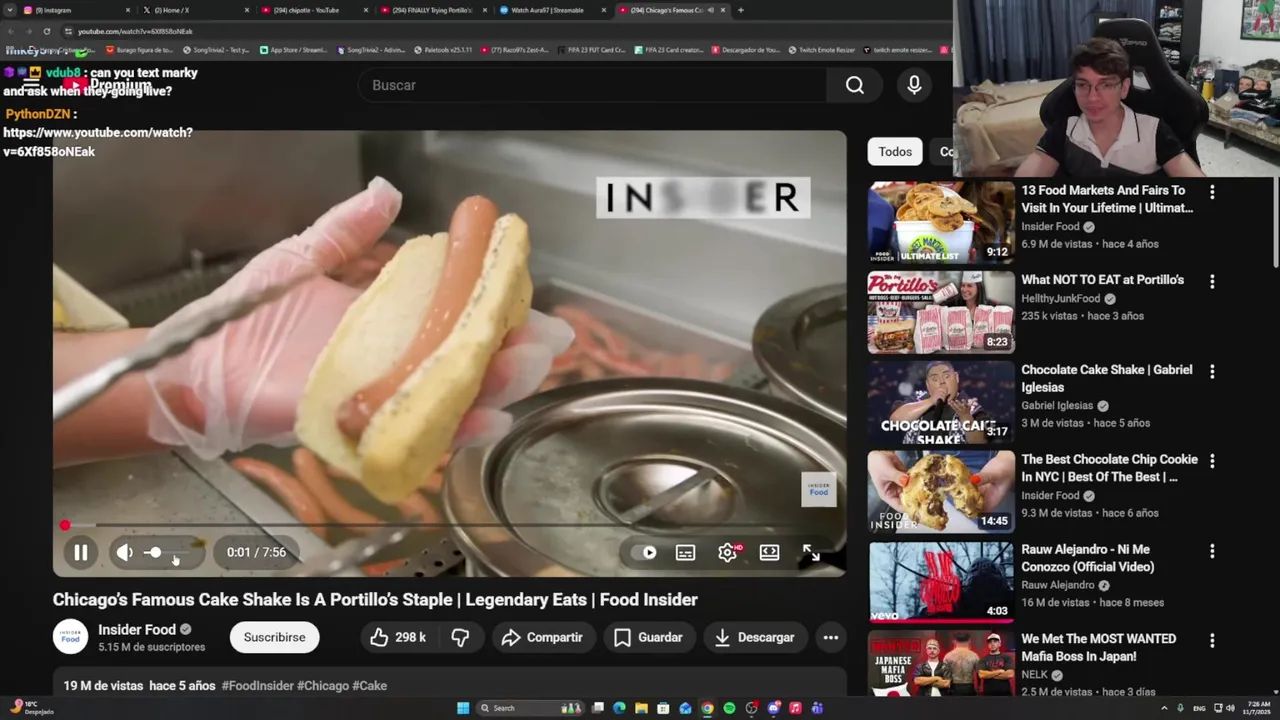Screen dimensions: 1280x720
Task: Open options for Chocolate Cake Shake video
Action: pos(1212,371)
